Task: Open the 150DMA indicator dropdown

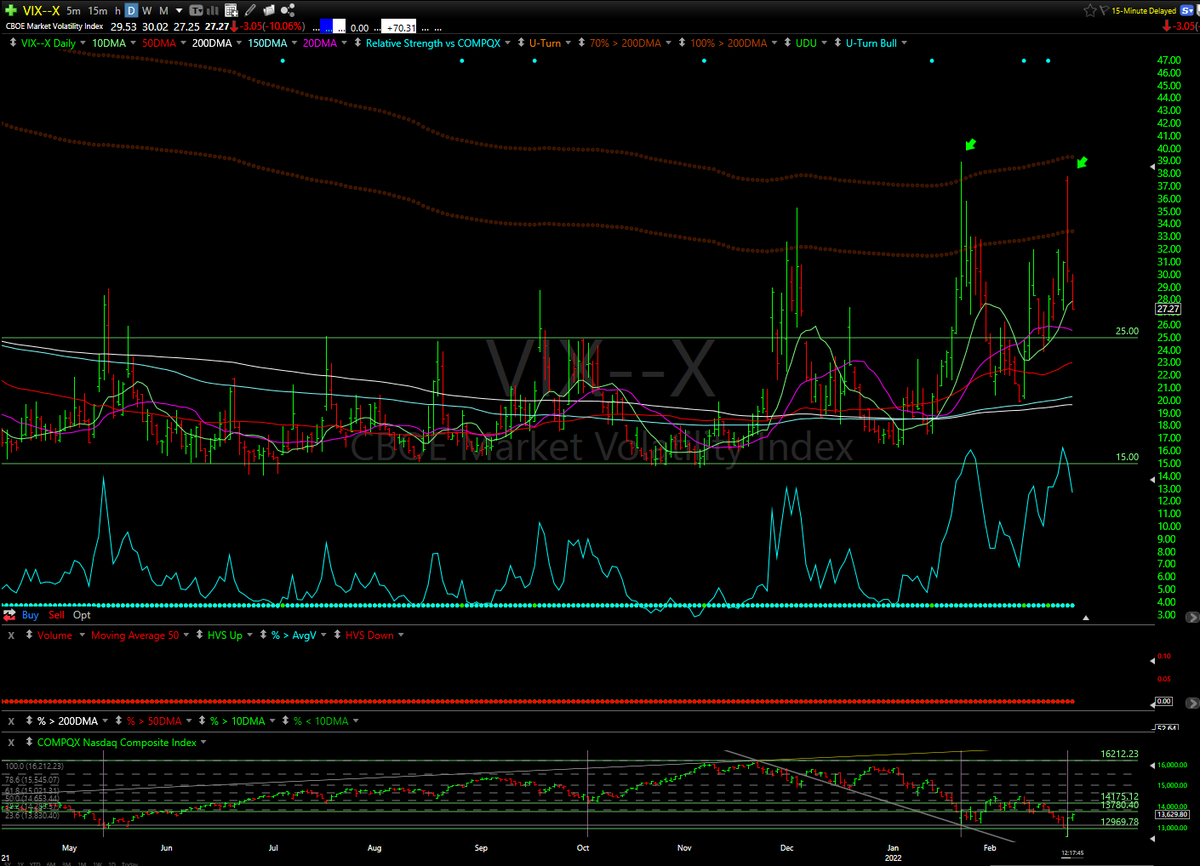Action: (x=293, y=44)
